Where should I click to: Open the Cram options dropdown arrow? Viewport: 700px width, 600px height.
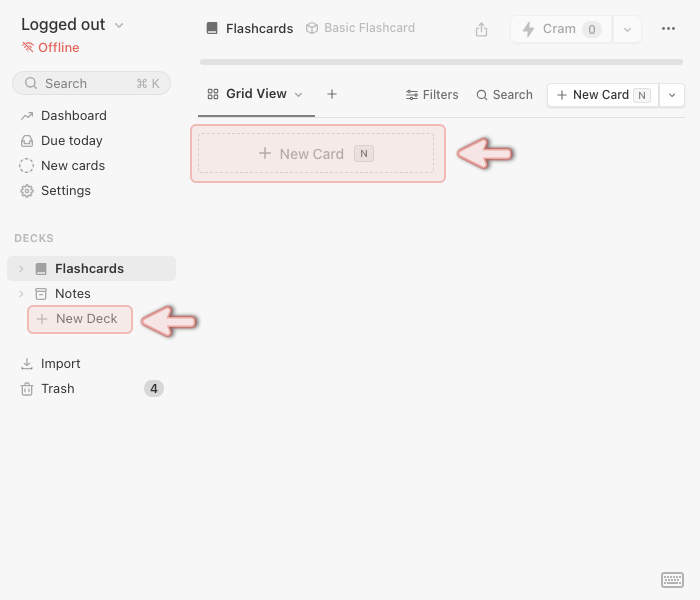[627, 29]
